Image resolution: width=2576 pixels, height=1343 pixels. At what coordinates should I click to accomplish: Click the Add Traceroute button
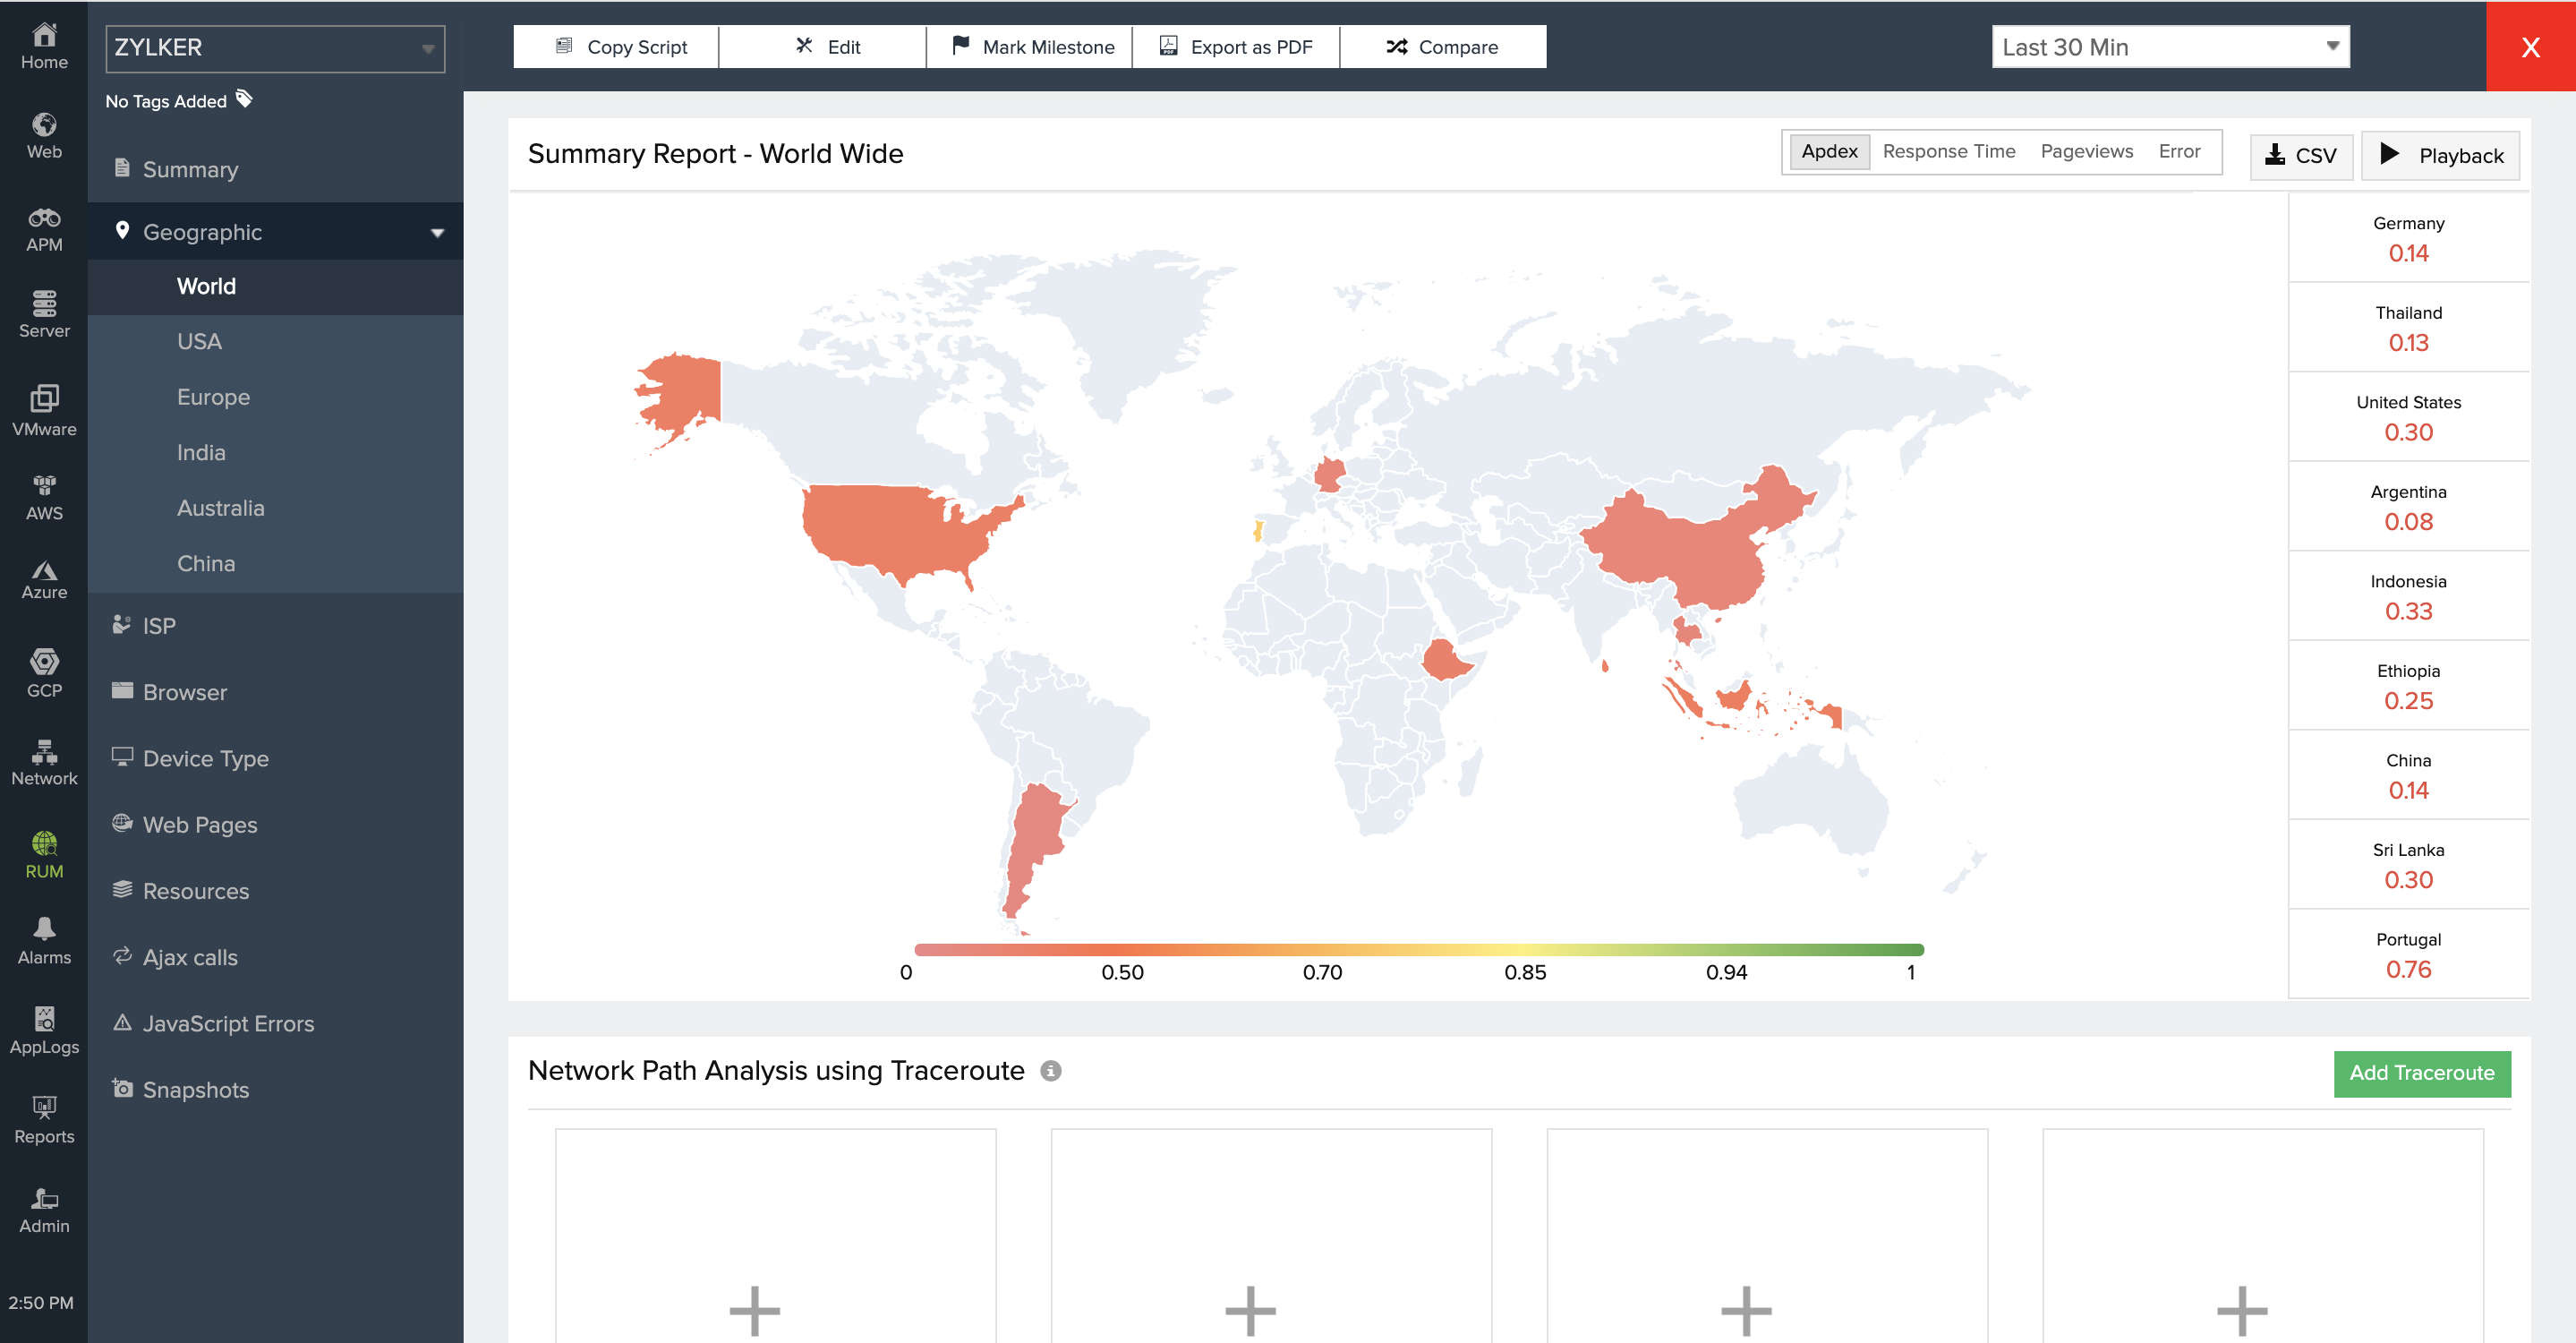[x=2422, y=1073]
